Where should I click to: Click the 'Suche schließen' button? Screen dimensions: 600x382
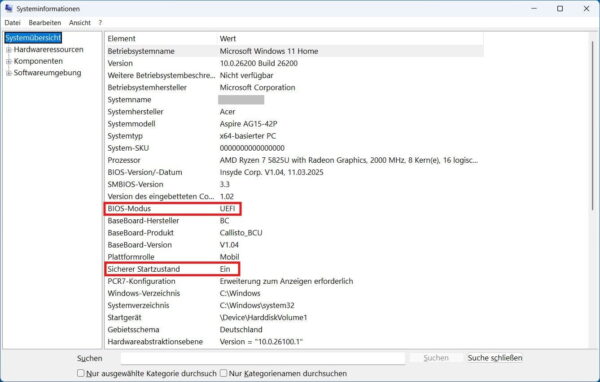(495, 358)
